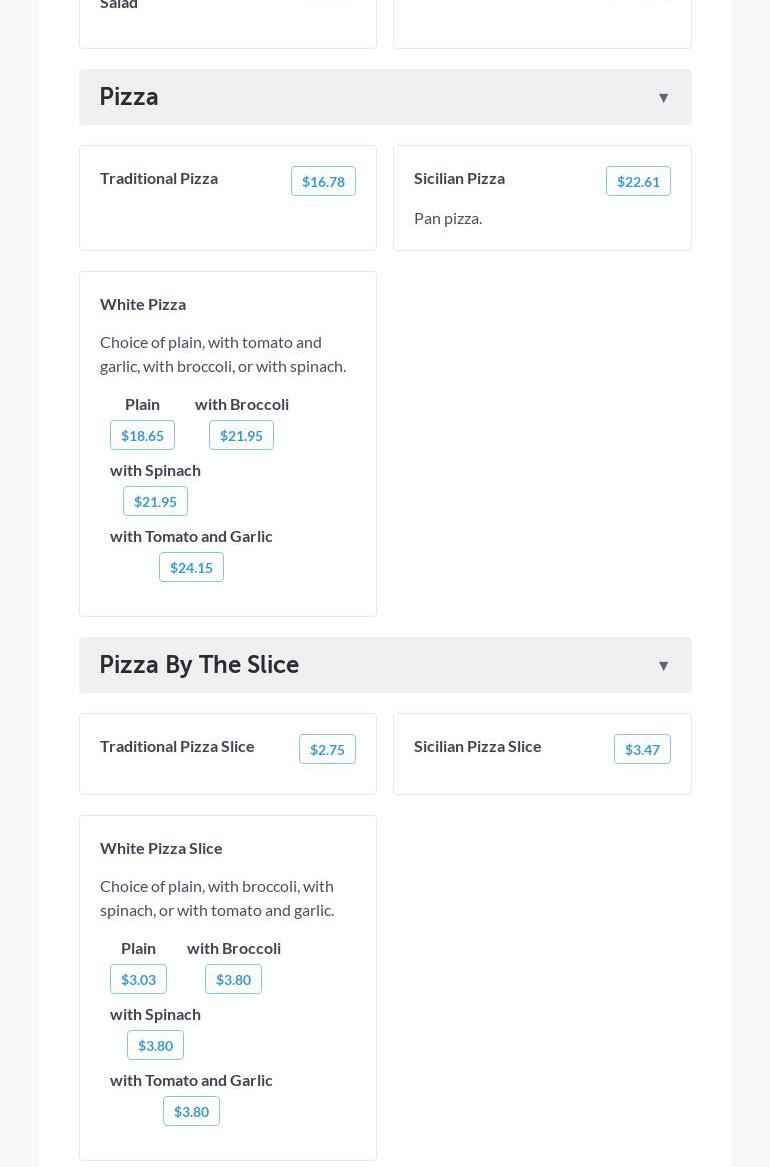Viewport: 770px width, 1167px height.
Task: Select Plain White Pizza Slice $3.03
Action: (138, 979)
